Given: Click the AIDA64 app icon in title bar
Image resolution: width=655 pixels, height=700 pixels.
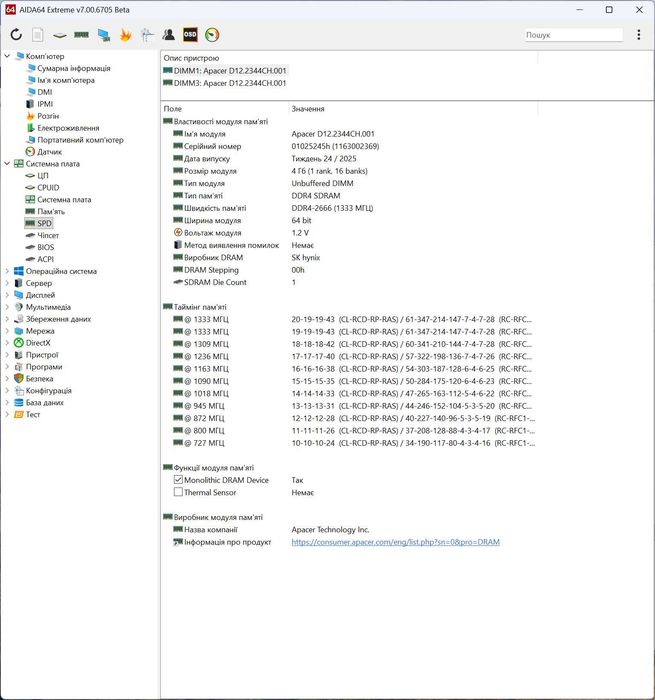Looking at the screenshot, I should coord(10,9).
